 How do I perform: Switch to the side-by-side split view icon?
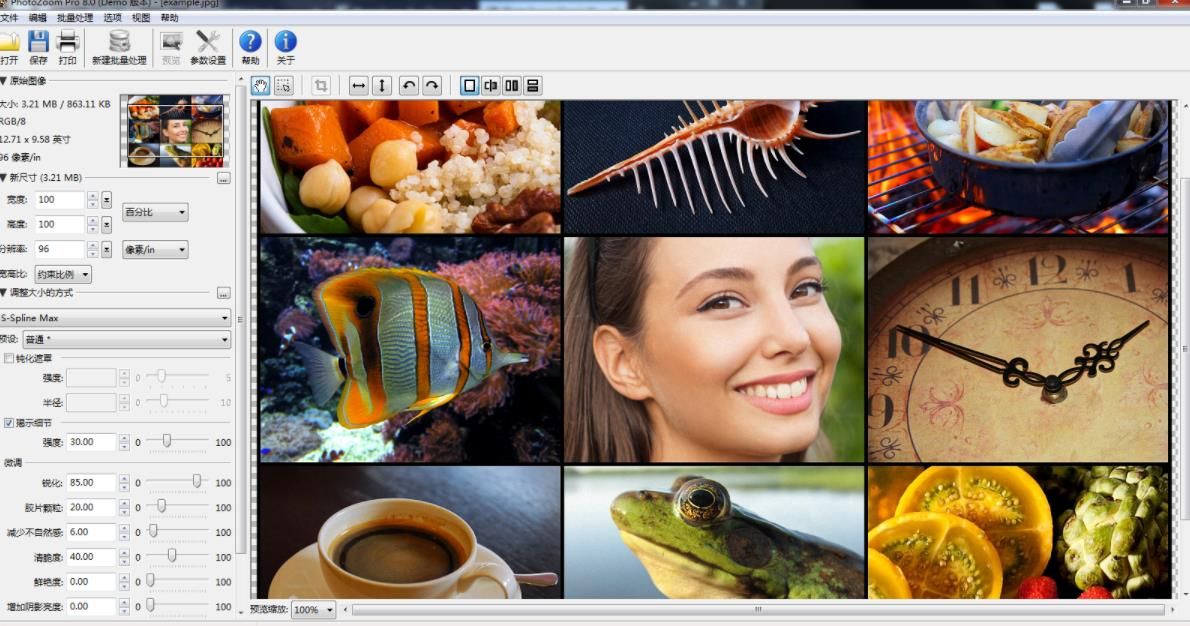point(490,86)
